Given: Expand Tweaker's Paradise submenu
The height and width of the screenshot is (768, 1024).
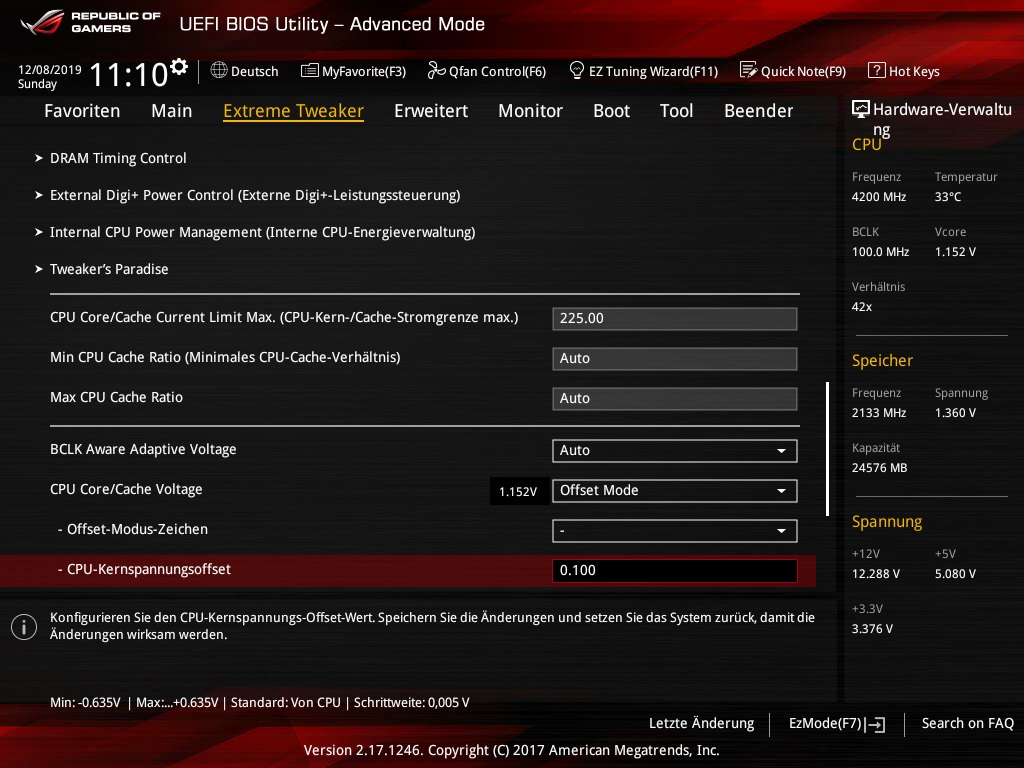Looking at the screenshot, I should coord(109,269).
